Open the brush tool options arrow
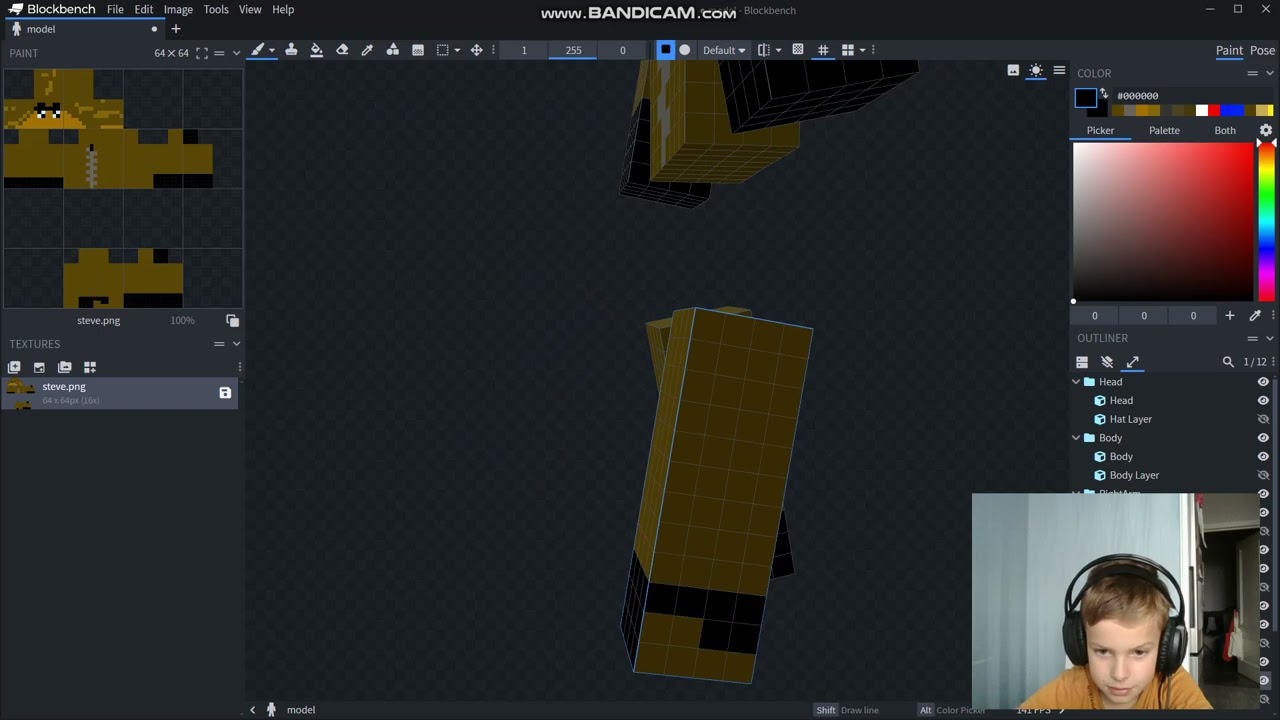 (271, 50)
